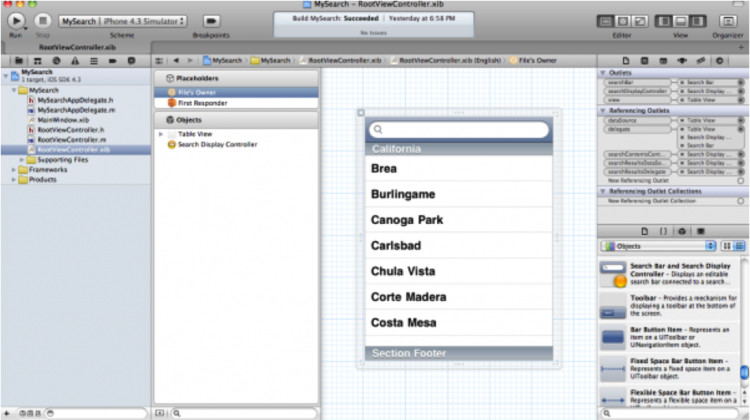Click RootViewController.xib (English) in the jump bar

[x=446, y=61]
